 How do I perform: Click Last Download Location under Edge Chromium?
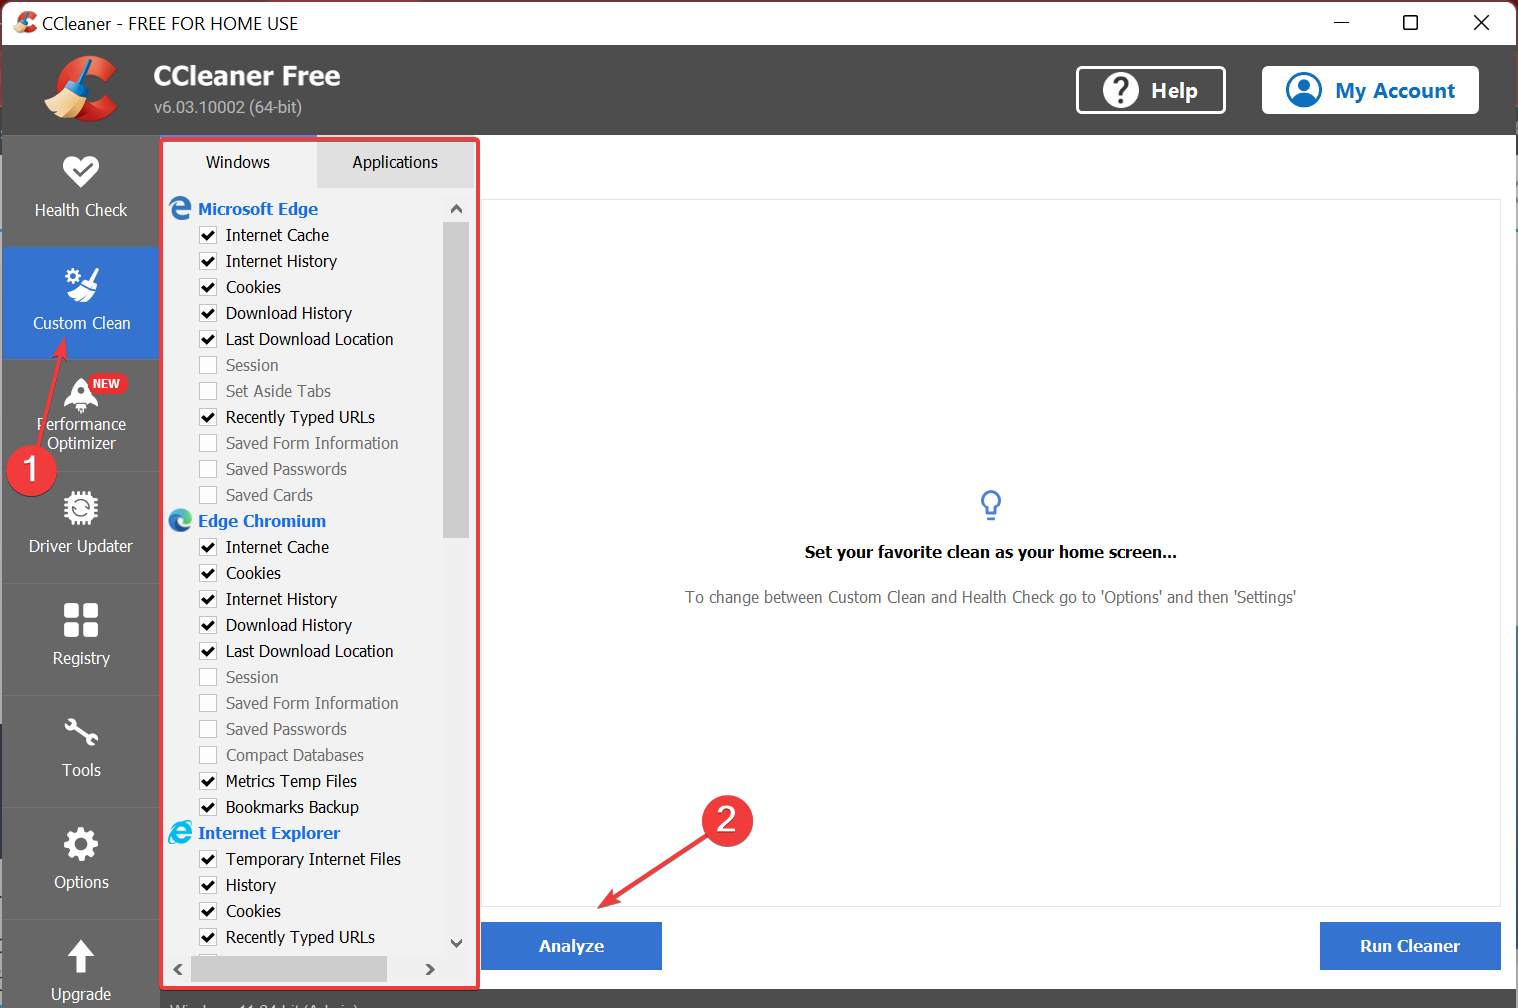(x=310, y=651)
